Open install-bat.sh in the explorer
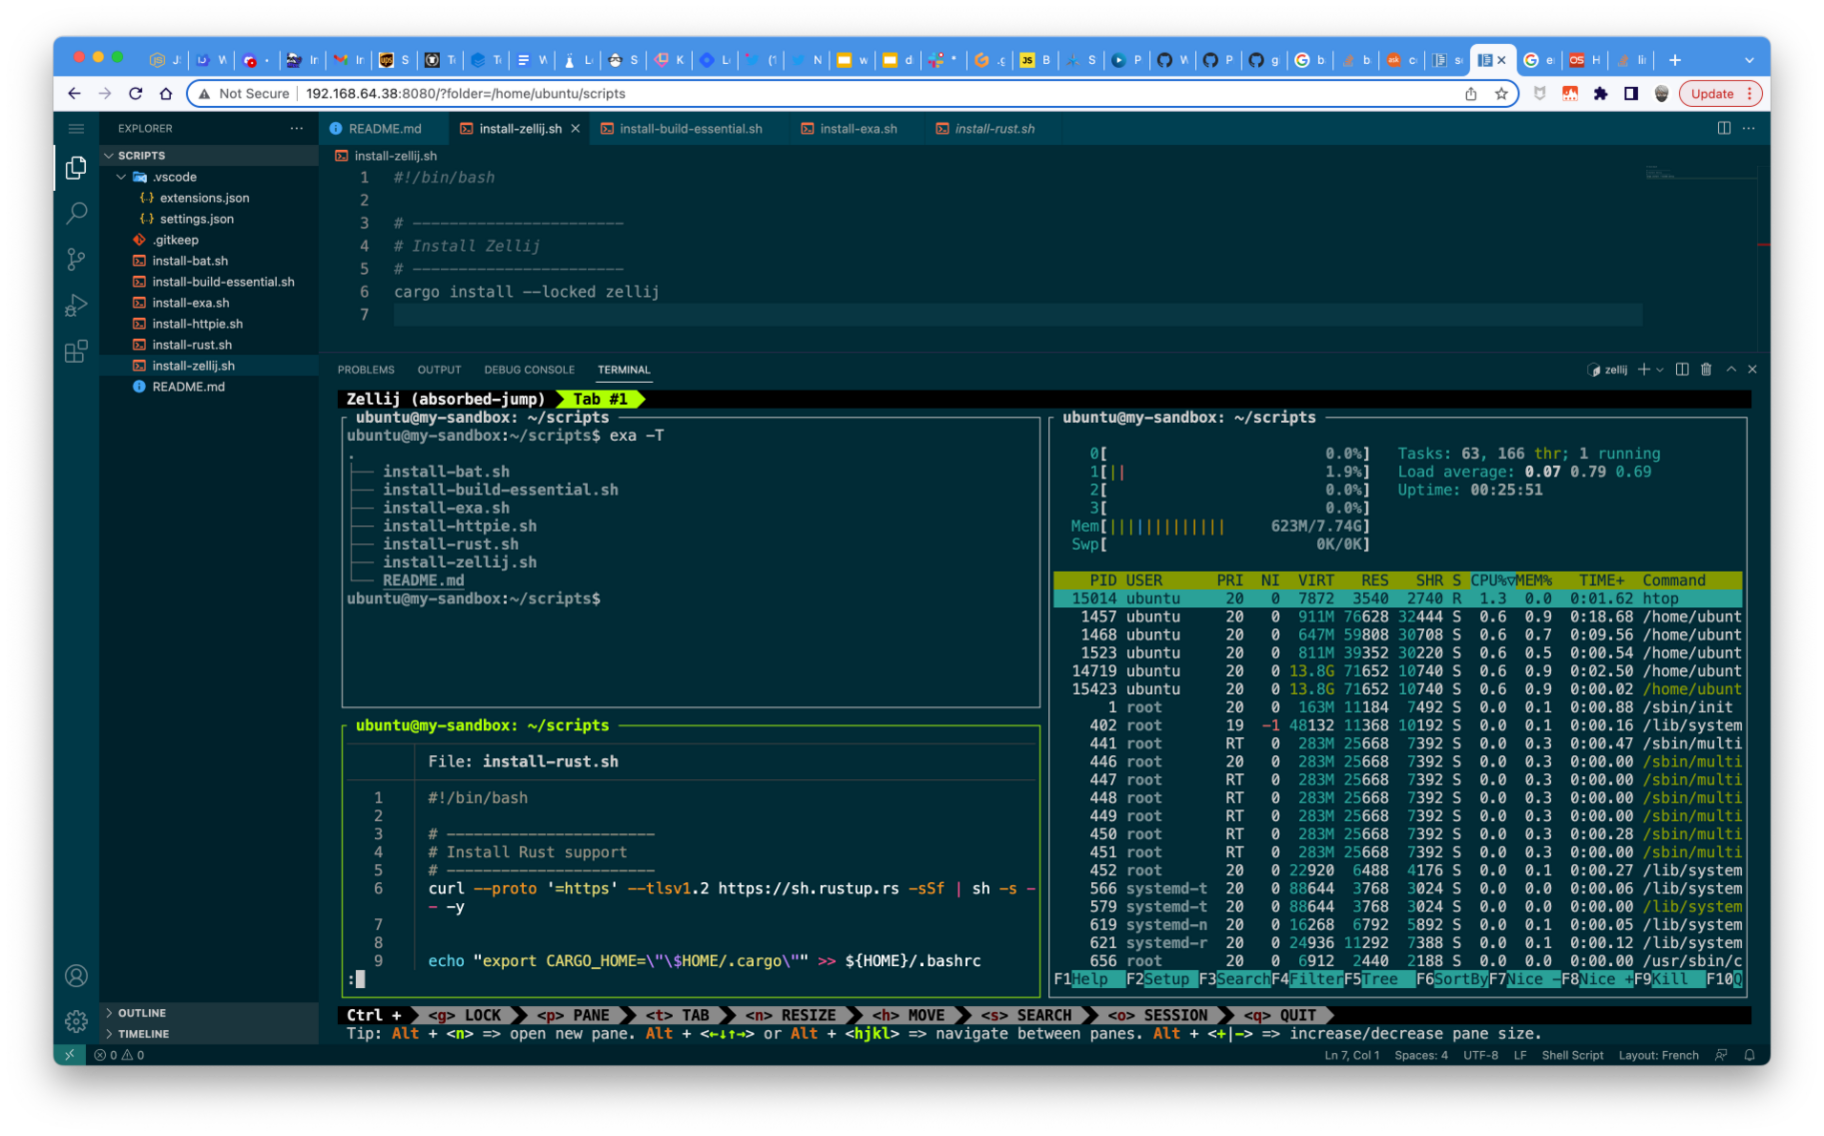1824x1136 pixels. coord(209,260)
